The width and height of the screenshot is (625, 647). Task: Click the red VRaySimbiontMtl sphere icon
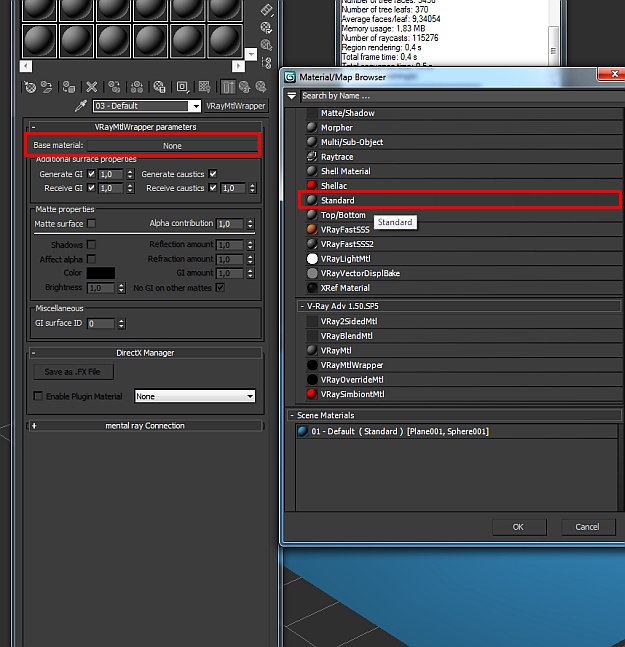coord(312,394)
